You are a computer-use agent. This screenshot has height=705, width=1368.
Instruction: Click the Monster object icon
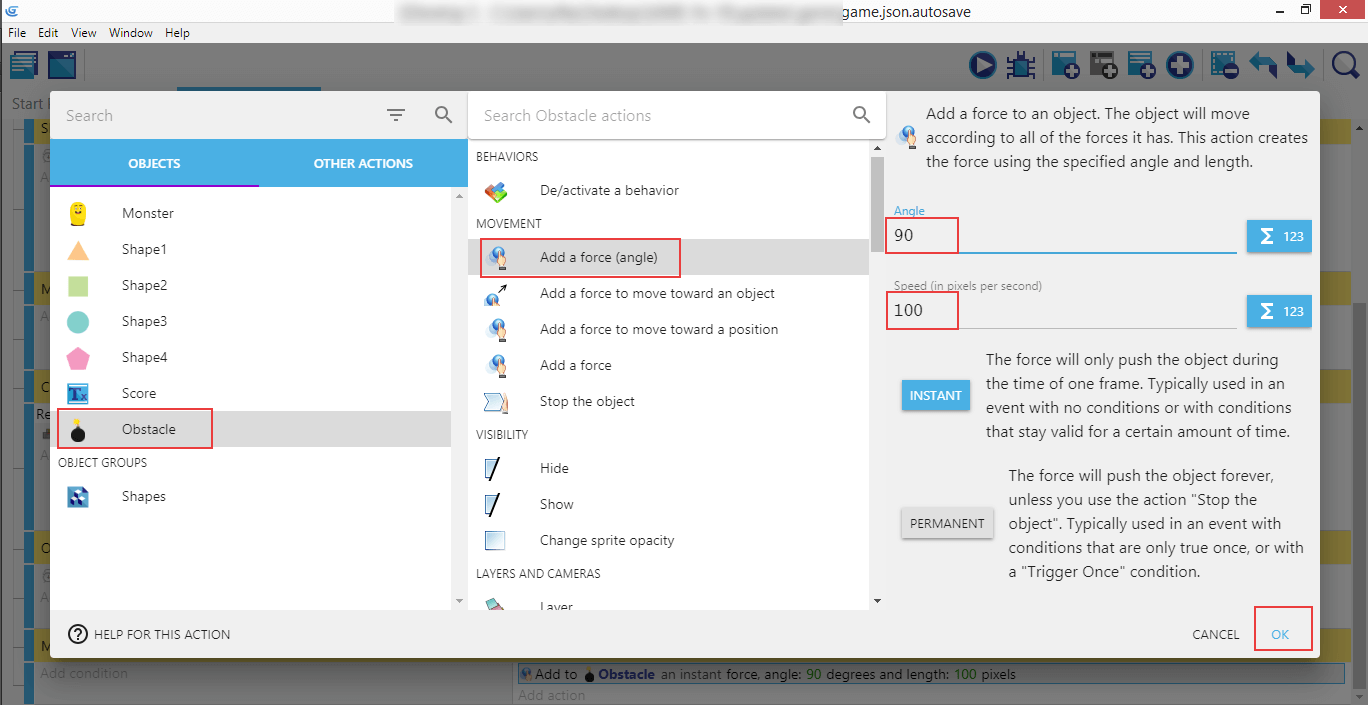78,214
